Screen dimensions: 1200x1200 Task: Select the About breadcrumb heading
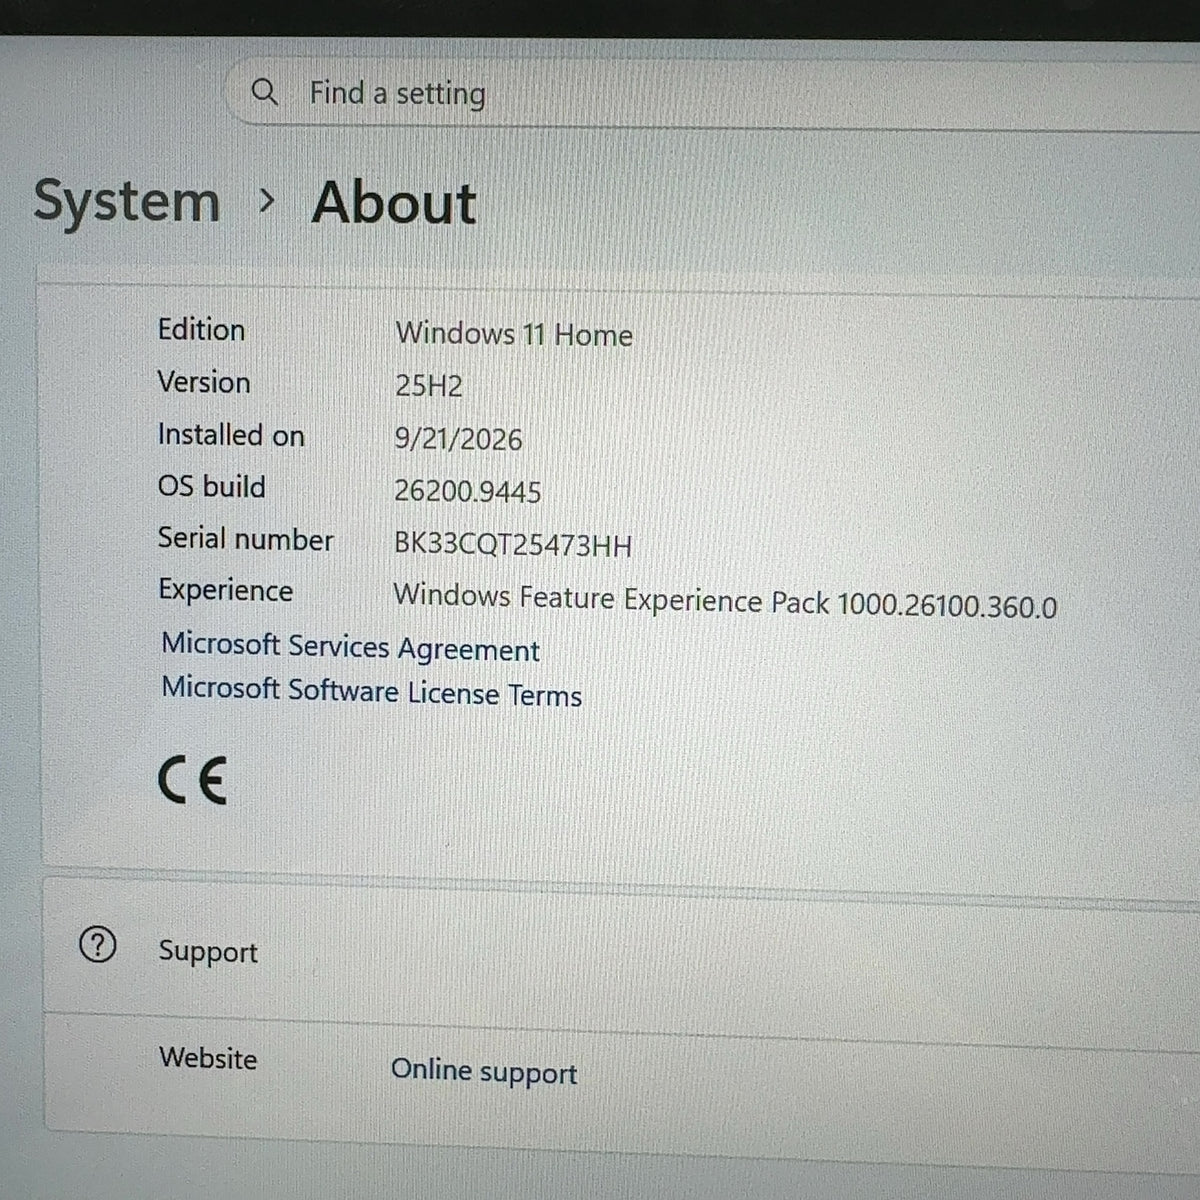click(x=394, y=203)
